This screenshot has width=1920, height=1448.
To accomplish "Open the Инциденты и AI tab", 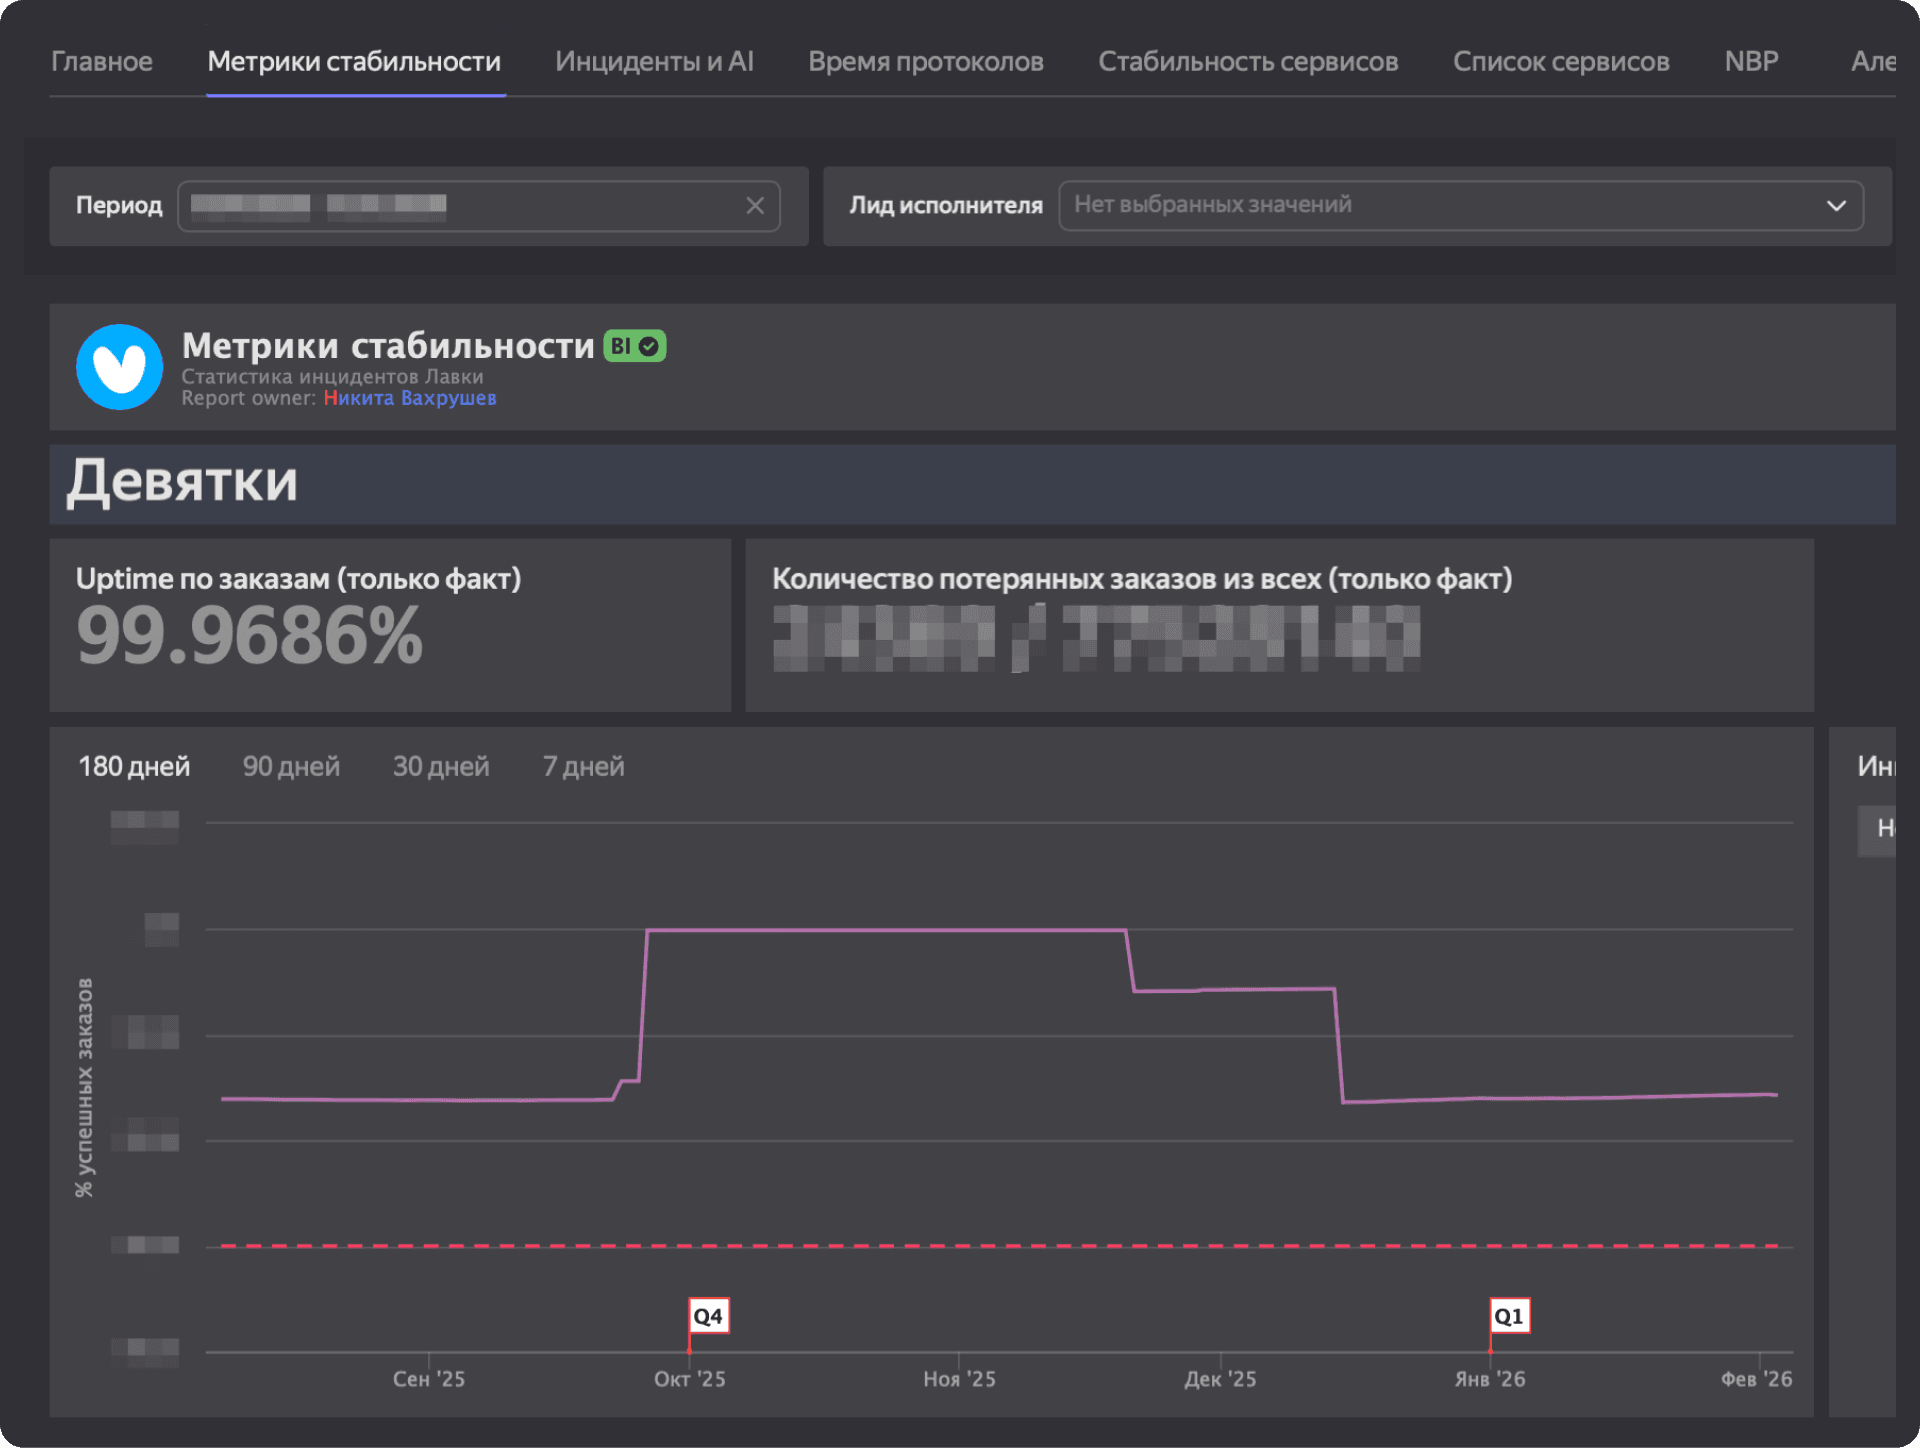I will tap(654, 62).
